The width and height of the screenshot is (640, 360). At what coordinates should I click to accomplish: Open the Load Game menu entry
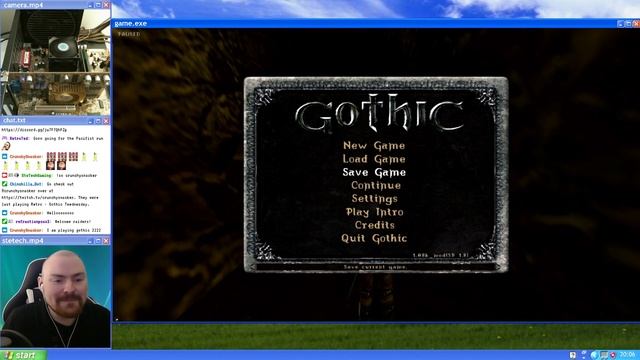374,159
